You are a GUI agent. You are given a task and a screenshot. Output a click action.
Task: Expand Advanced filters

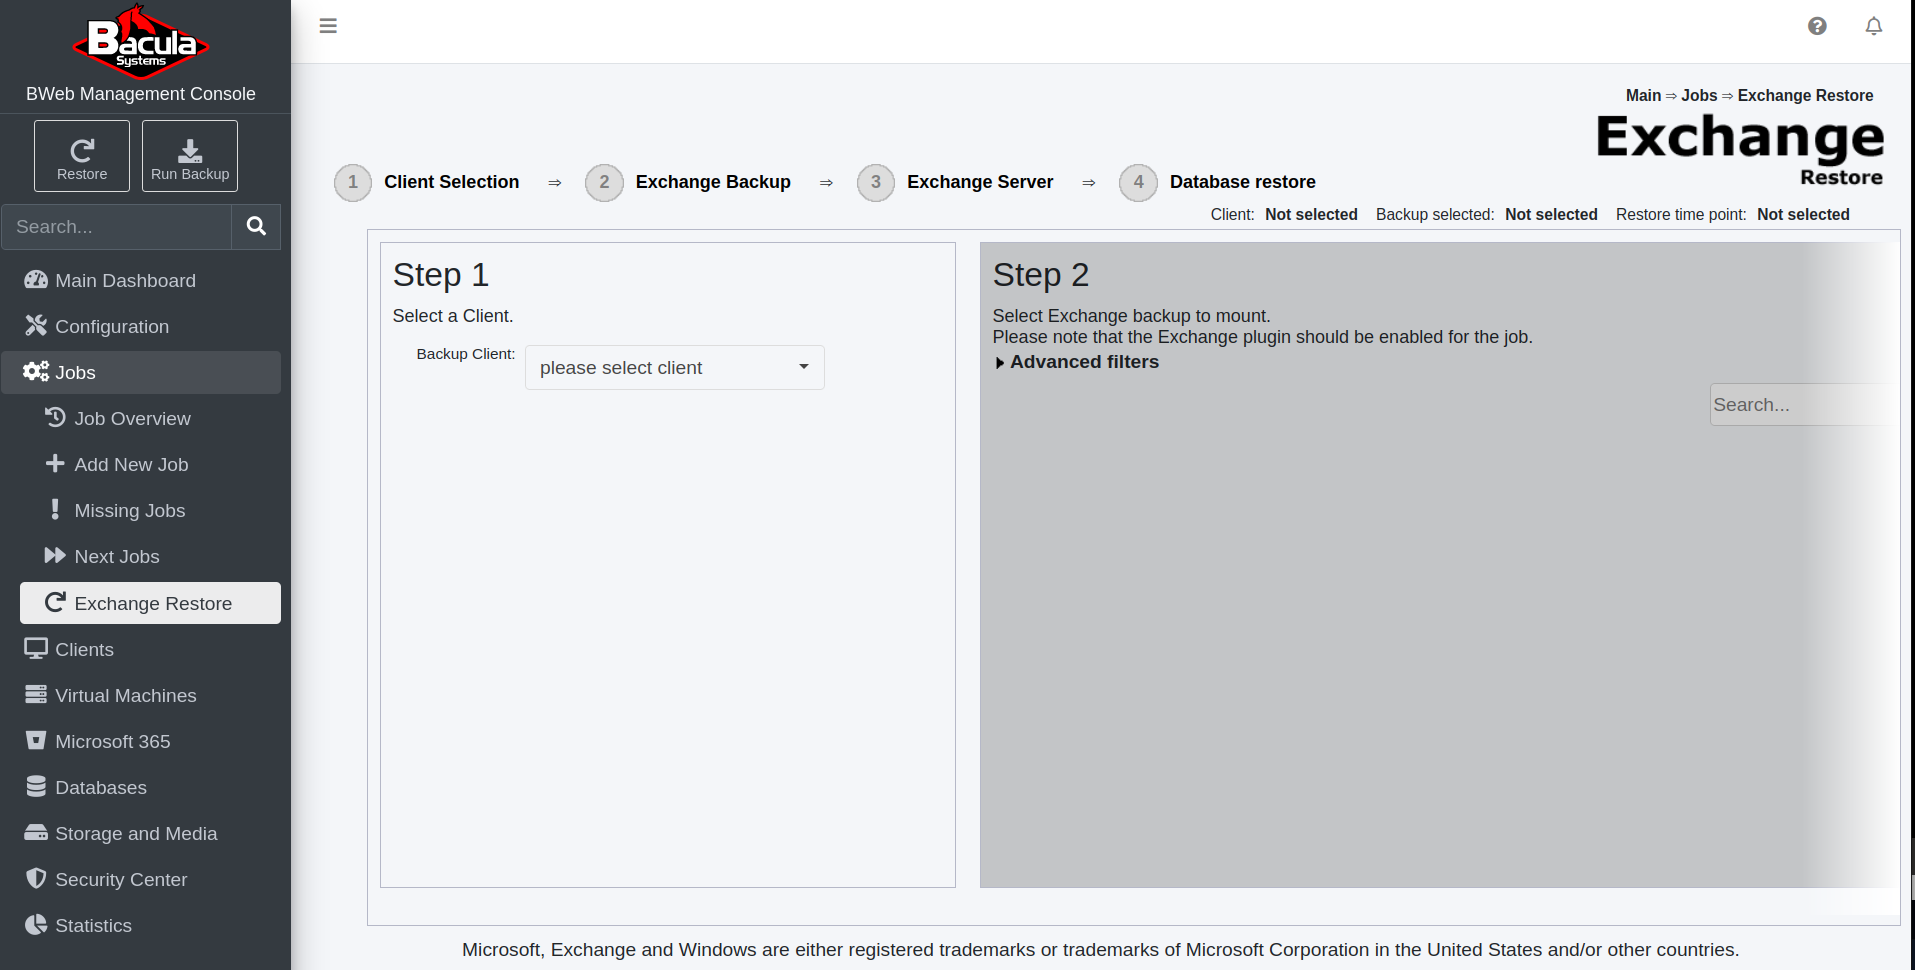pos(1076,362)
